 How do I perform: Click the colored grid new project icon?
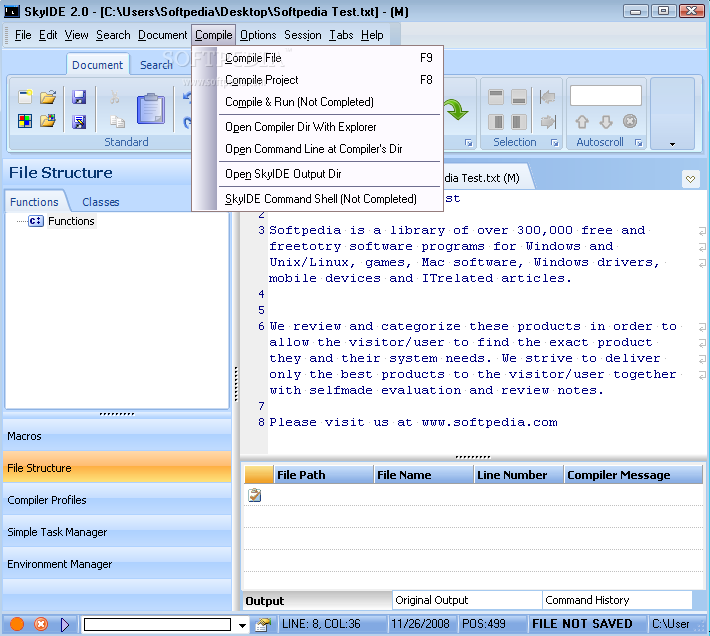(25, 121)
